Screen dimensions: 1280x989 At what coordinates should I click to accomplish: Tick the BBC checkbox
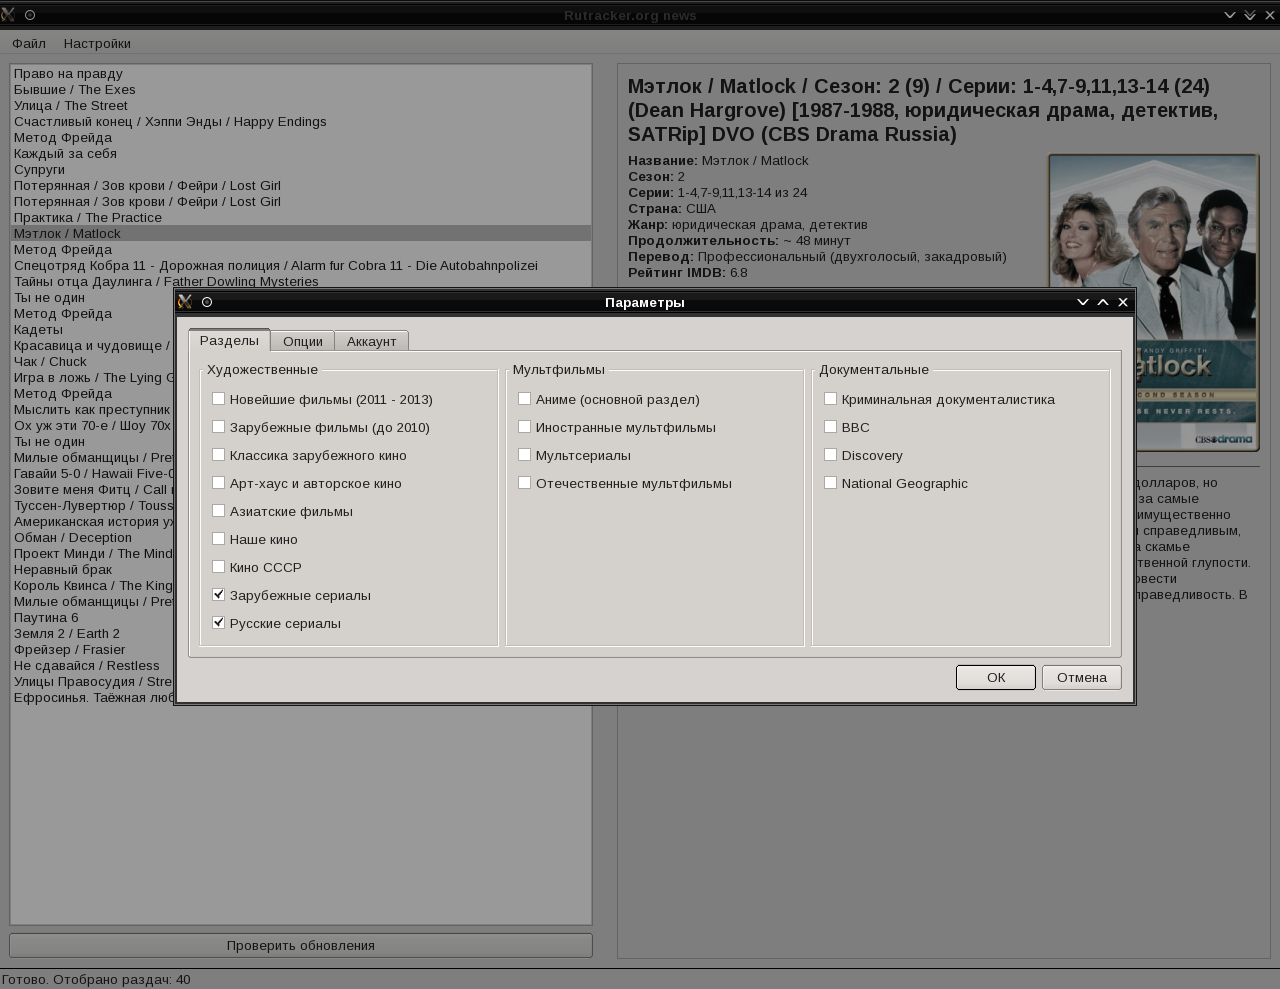click(830, 426)
